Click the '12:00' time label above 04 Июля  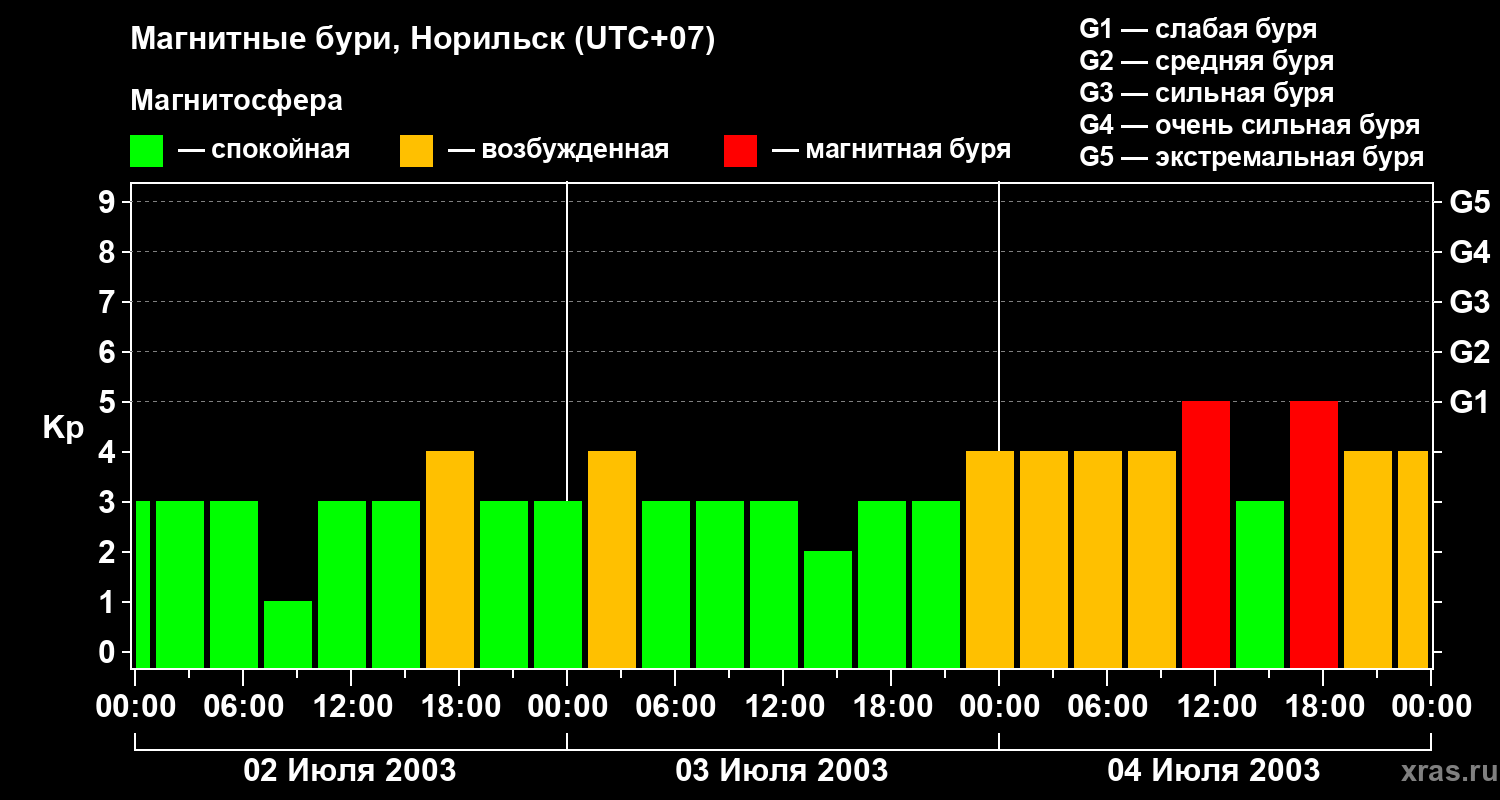[x=1215, y=706]
